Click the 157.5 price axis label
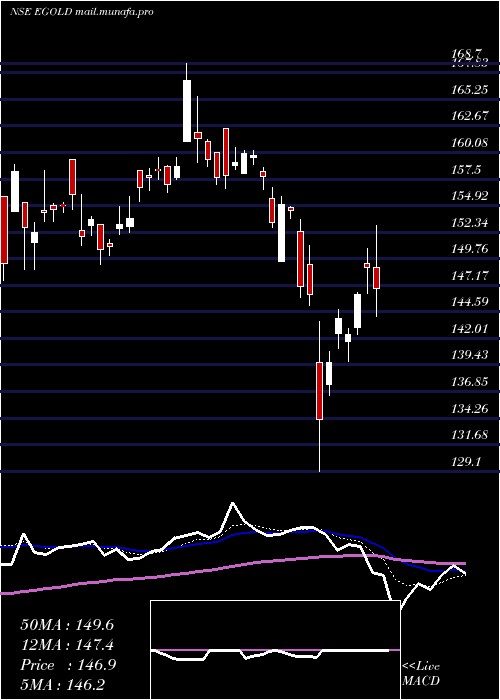The image size is (500, 700). [467, 170]
